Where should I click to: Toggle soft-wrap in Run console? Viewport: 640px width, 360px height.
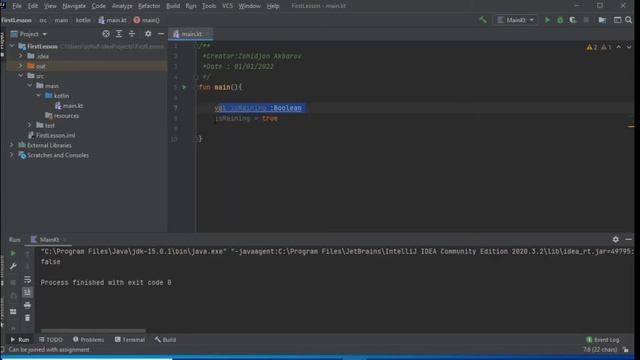click(27, 280)
